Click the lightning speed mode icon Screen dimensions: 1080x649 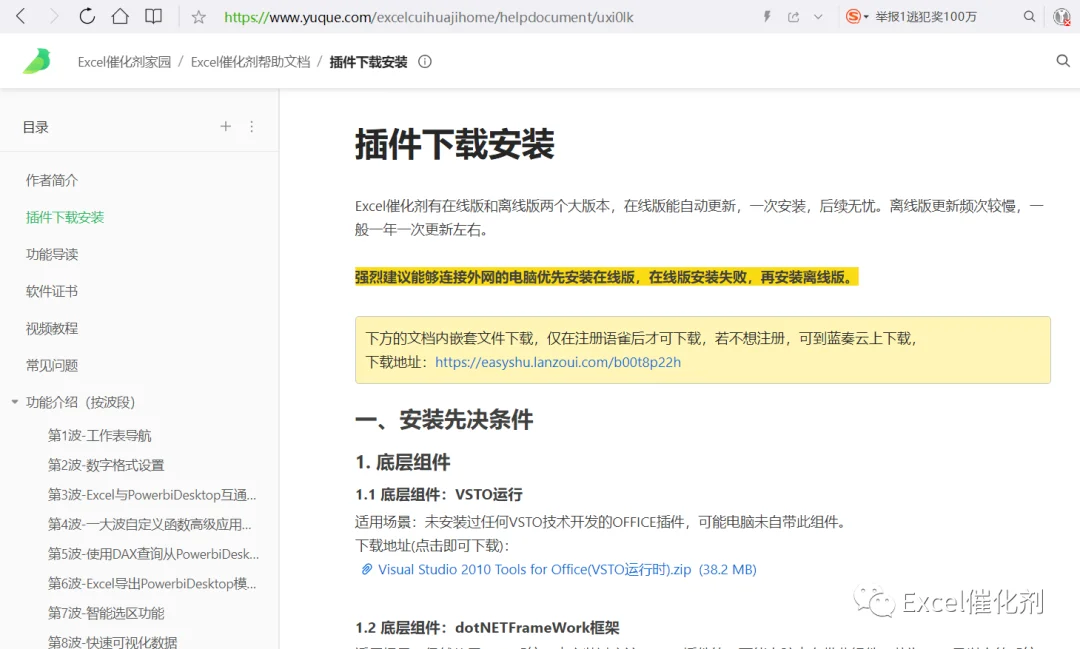[767, 17]
